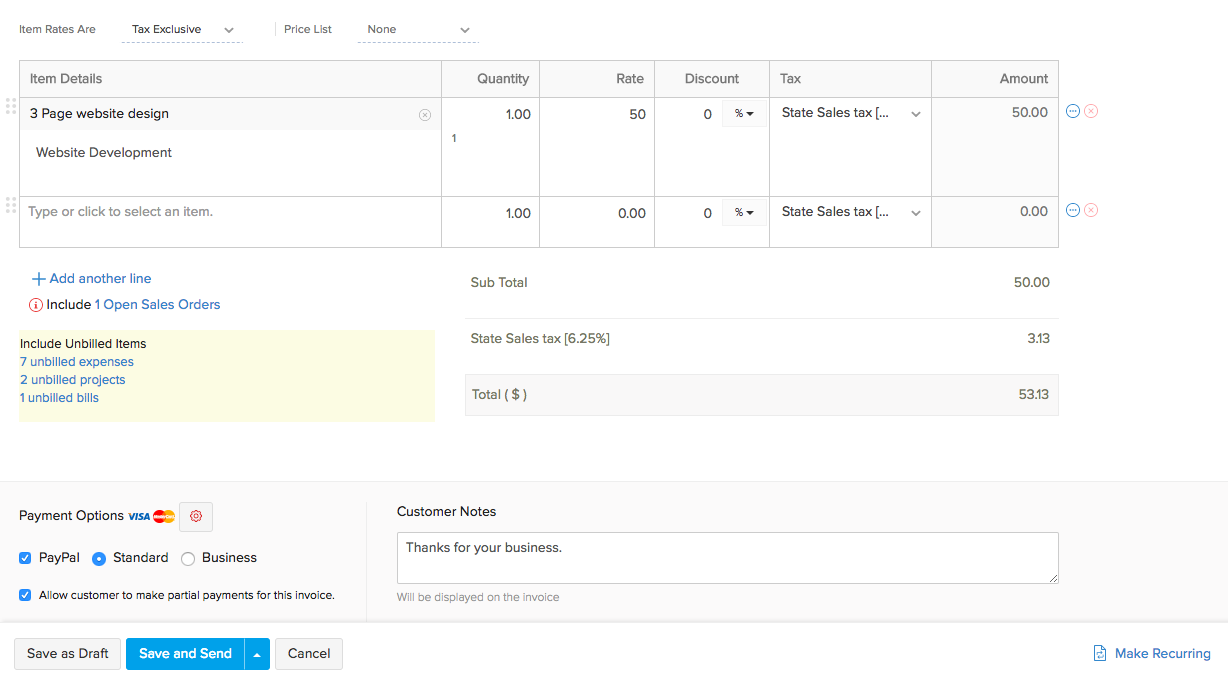
Task: Expand the Price List dropdown
Action: click(x=418, y=30)
